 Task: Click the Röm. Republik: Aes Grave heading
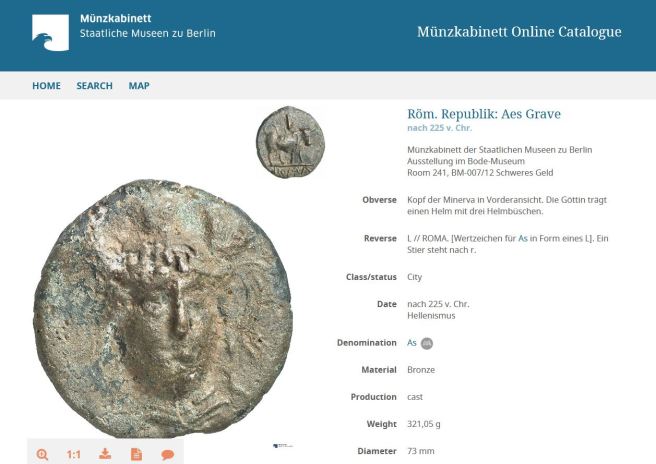pos(484,114)
